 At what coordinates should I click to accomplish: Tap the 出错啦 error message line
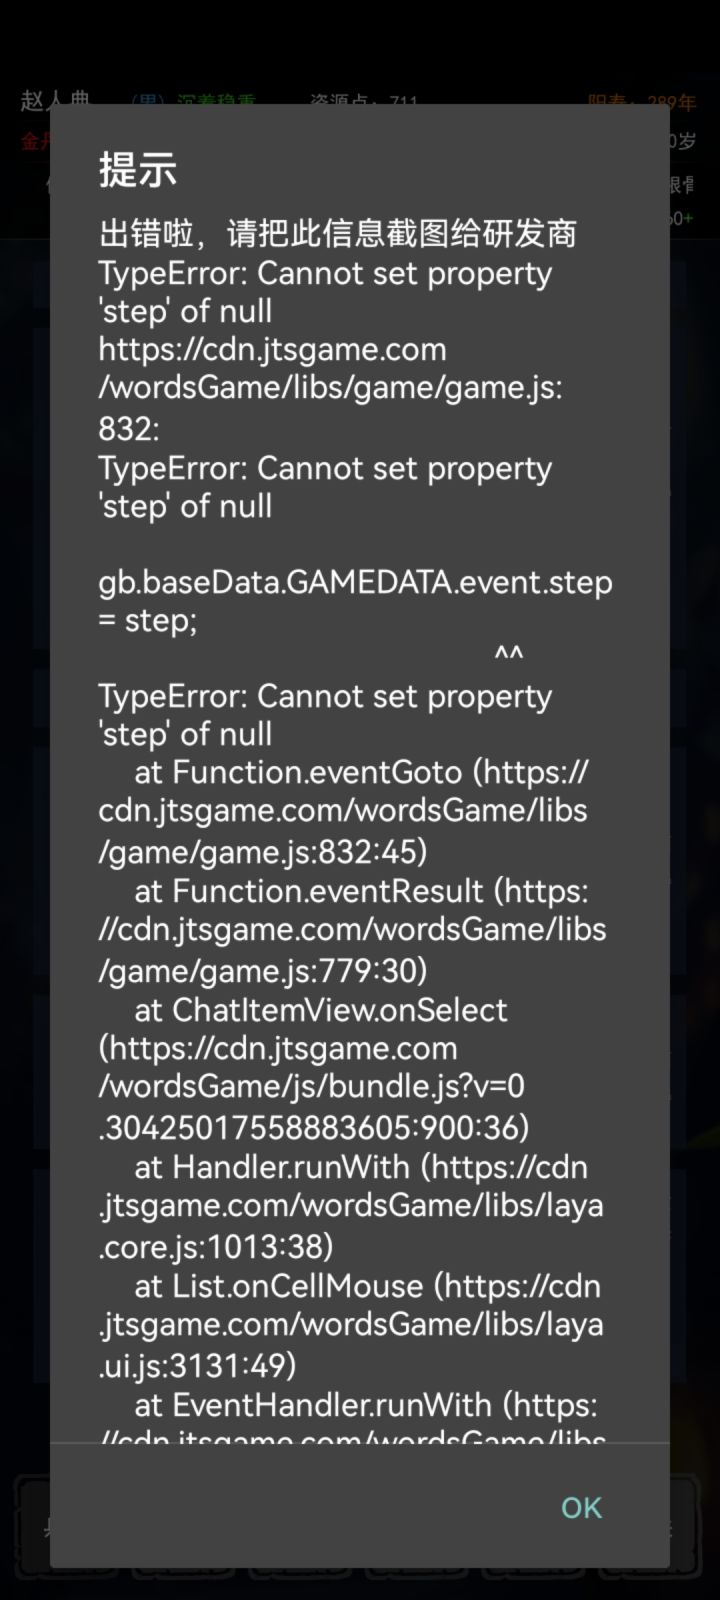pos(337,233)
